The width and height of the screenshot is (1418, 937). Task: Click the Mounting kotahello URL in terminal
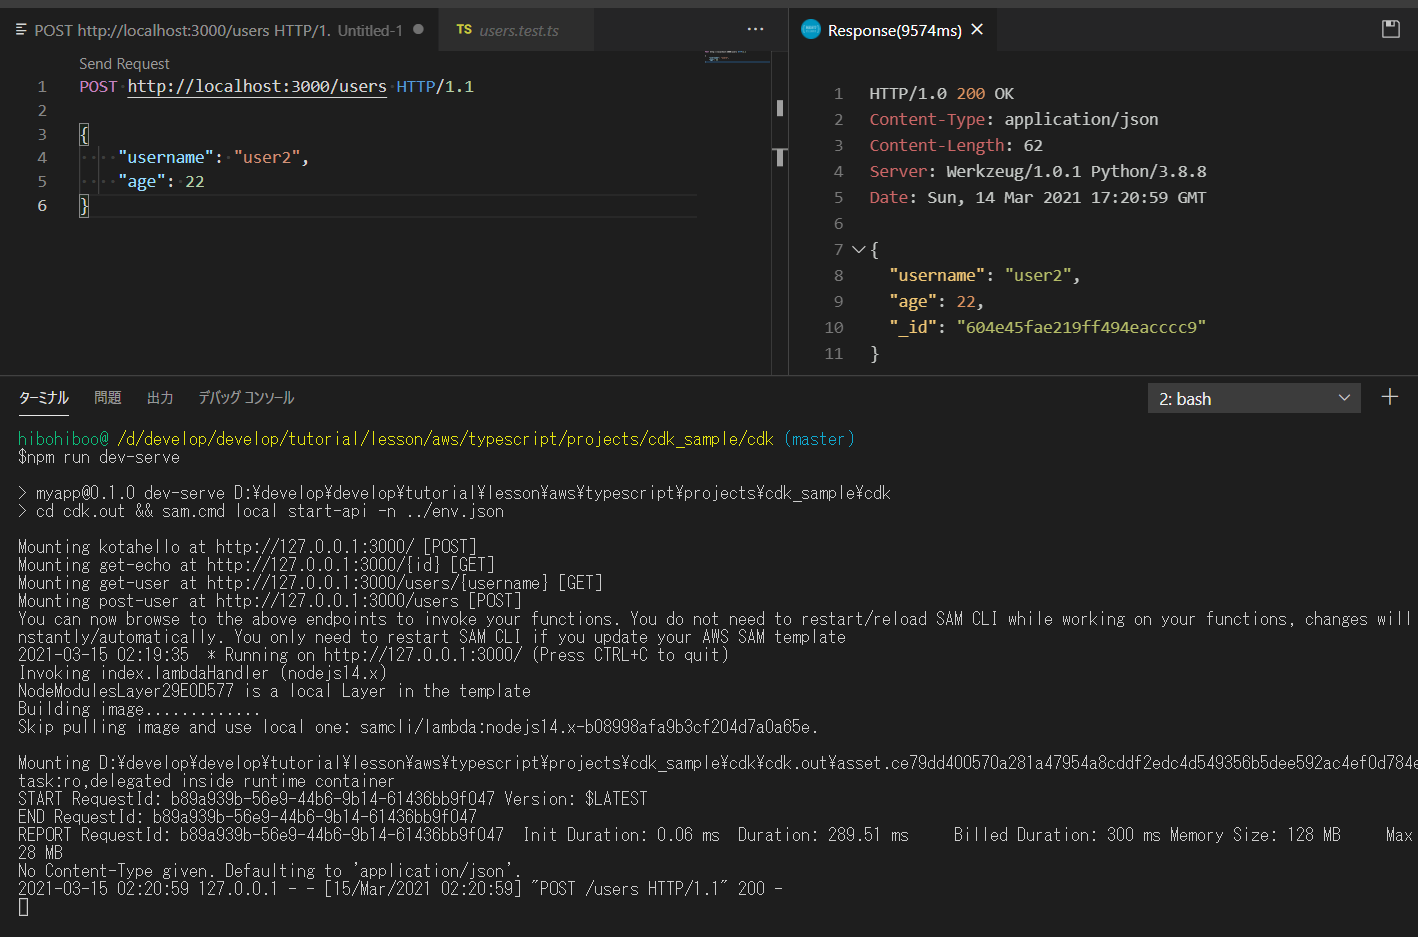(x=315, y=547)
